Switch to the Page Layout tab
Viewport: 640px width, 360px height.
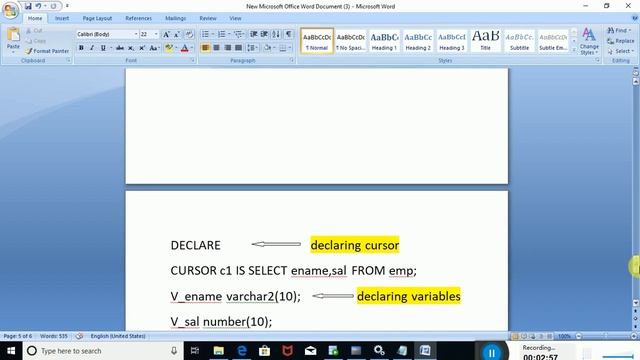(x=97, y=18)
